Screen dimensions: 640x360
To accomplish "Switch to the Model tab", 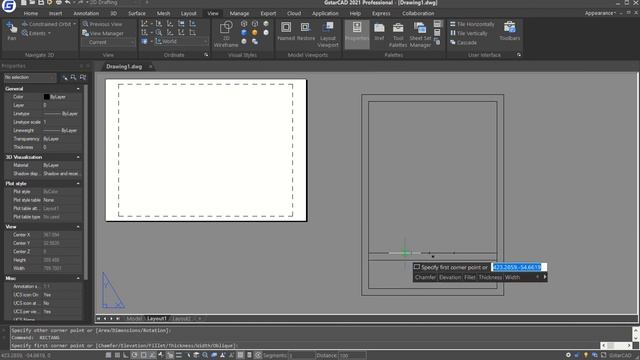I will 134,318.
